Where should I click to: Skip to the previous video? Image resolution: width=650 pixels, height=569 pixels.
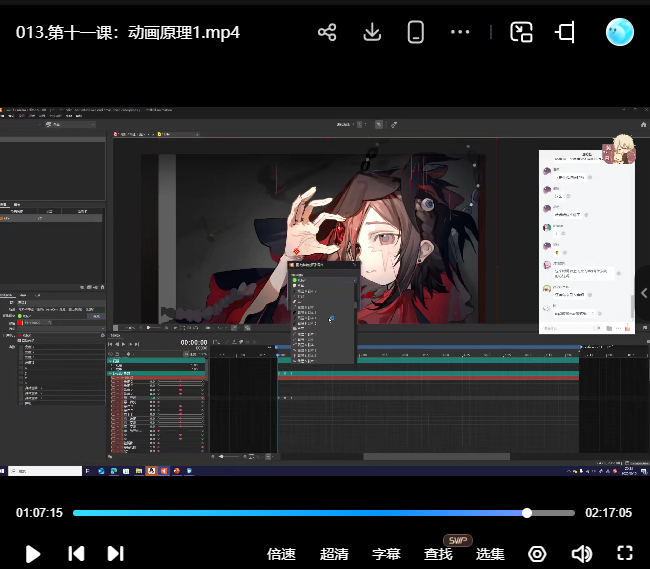pos(75,553)
